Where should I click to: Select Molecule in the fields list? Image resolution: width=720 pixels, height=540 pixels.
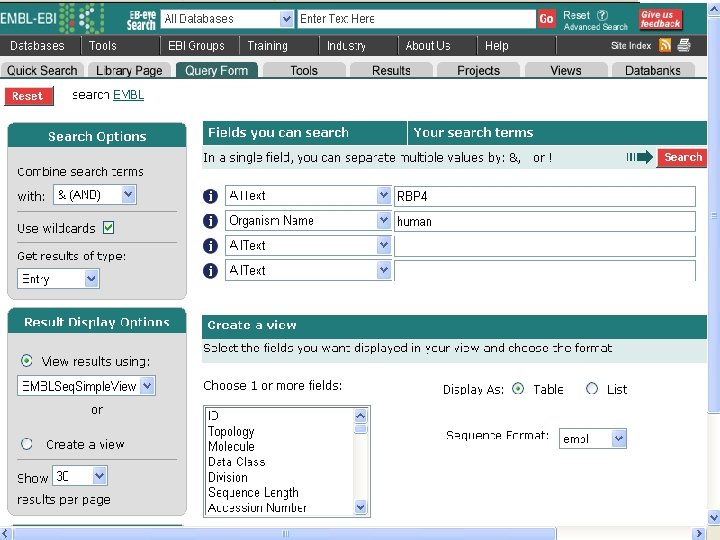coord(231,446)
